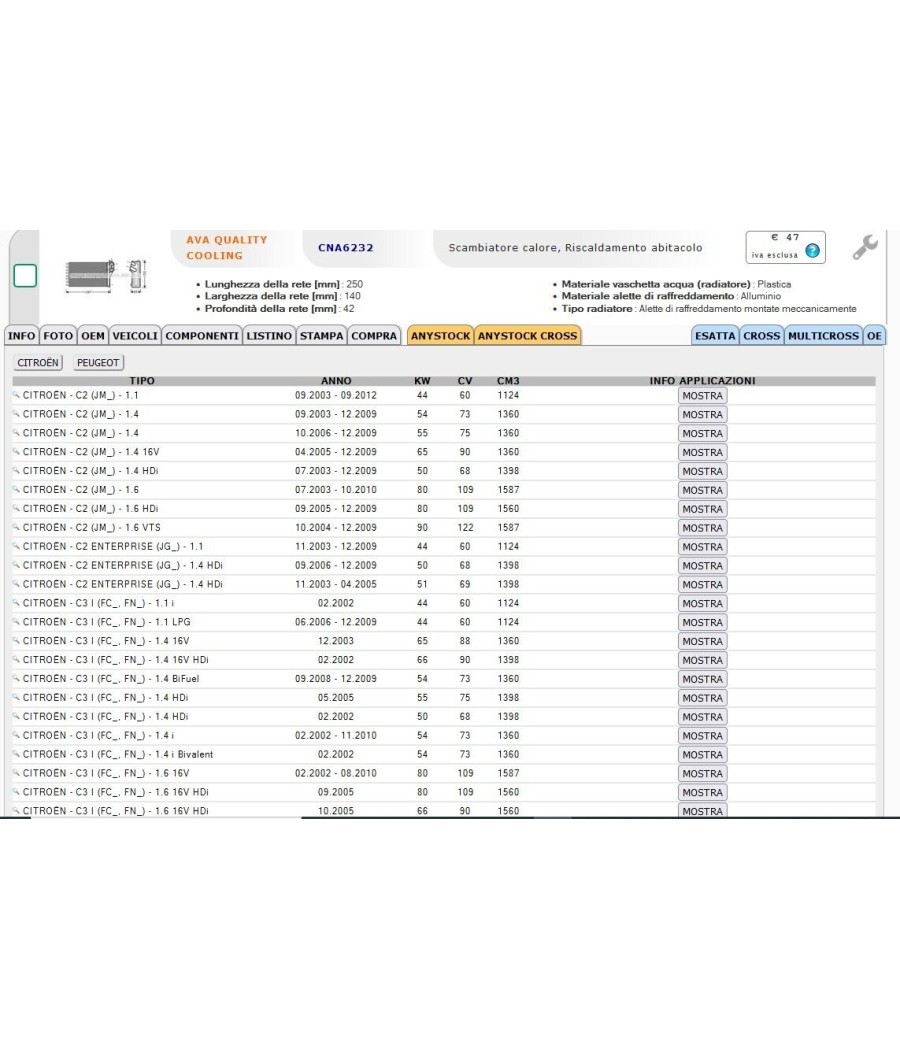
Task: Select the OEM tab
Action: [x=93, y=335]
